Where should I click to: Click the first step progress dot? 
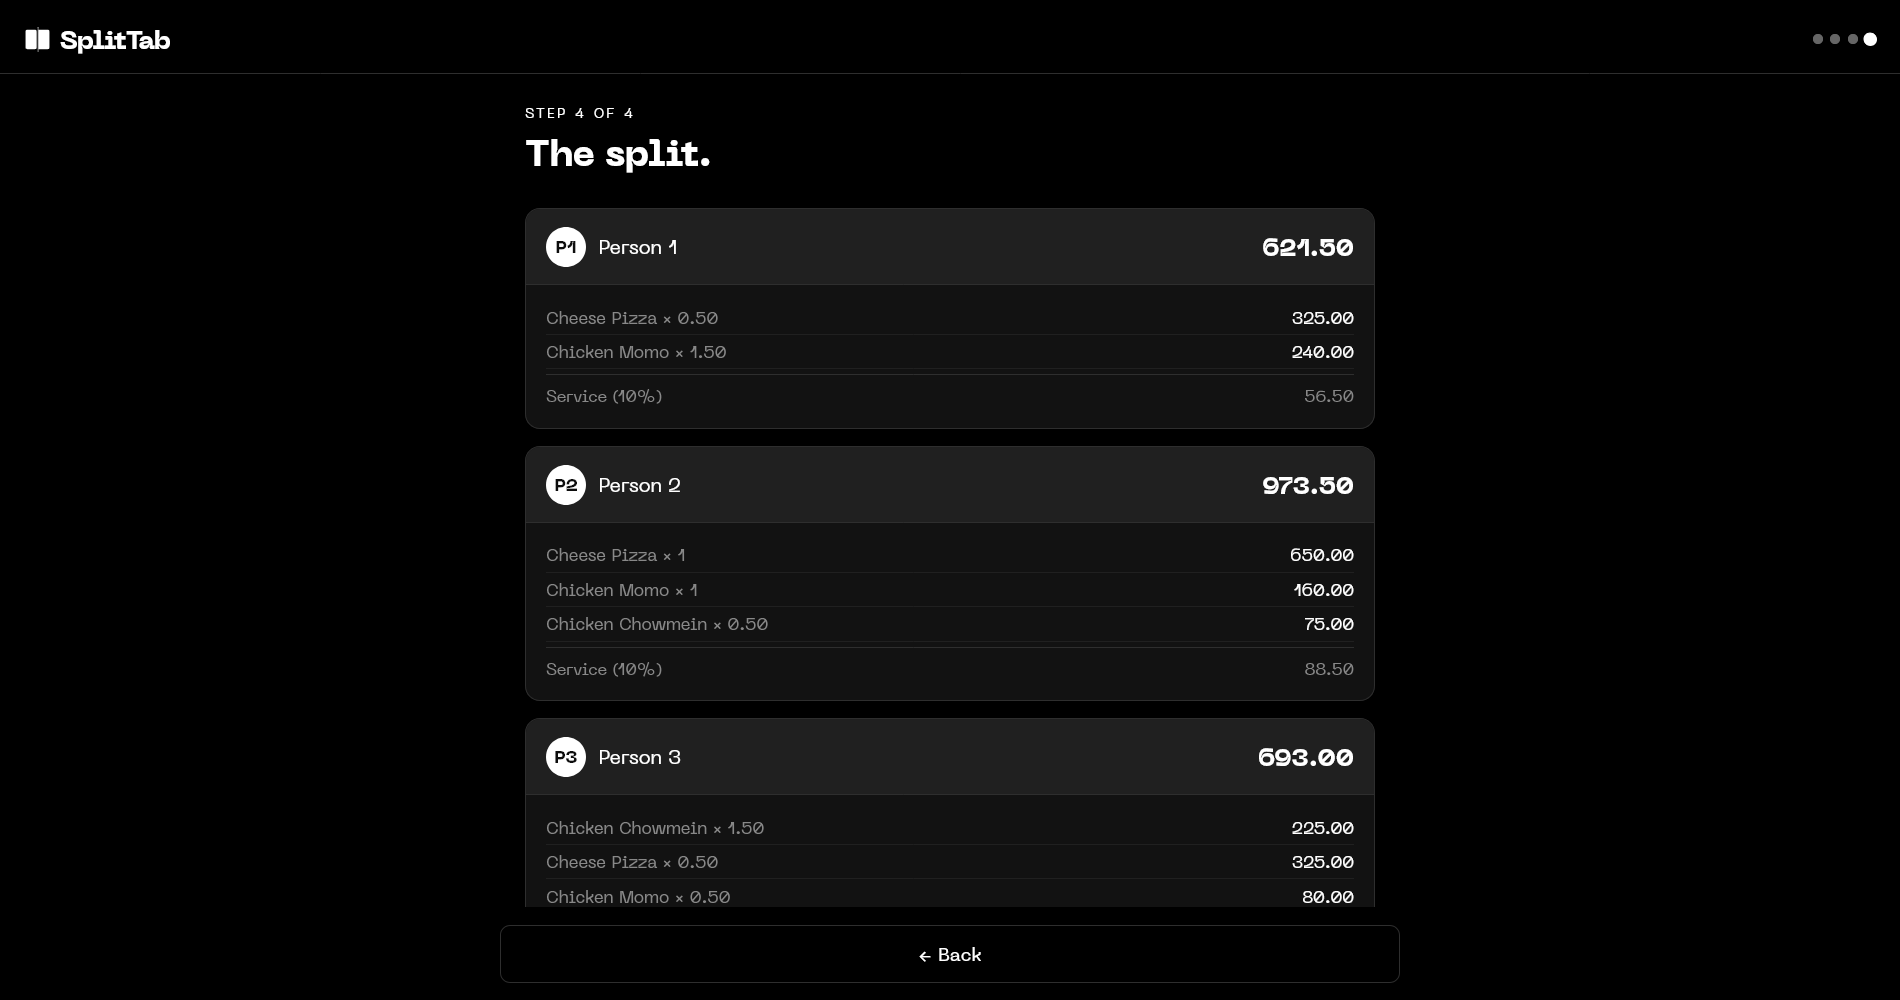(1818, 39)
